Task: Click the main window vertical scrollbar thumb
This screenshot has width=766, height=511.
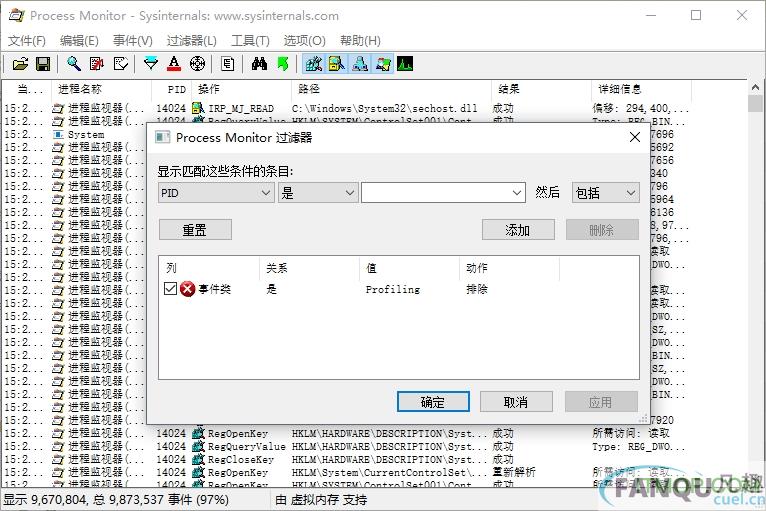Action: point(755,104)
